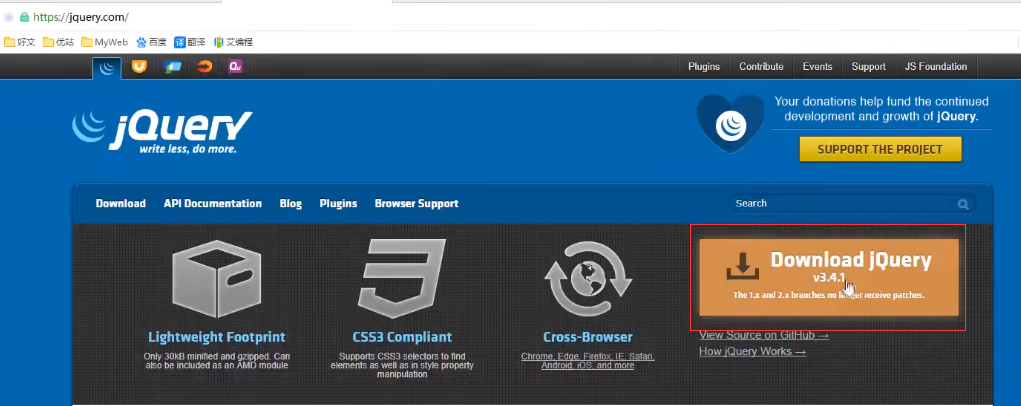This screenshot has height=406, width=1021.
Task: Click the jQuery project icon in top bar
Action: coord(107,68)
